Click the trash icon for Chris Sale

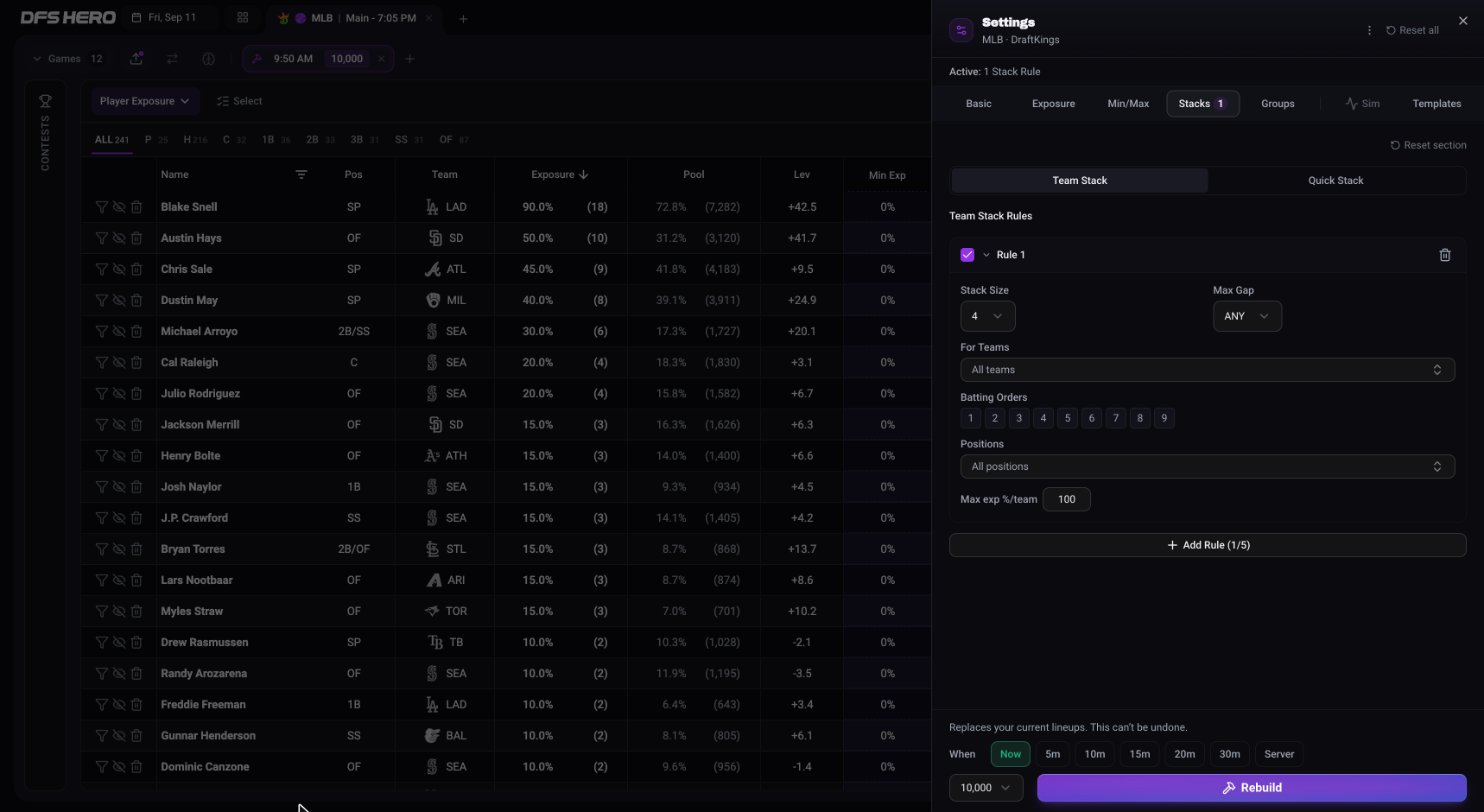136,269
